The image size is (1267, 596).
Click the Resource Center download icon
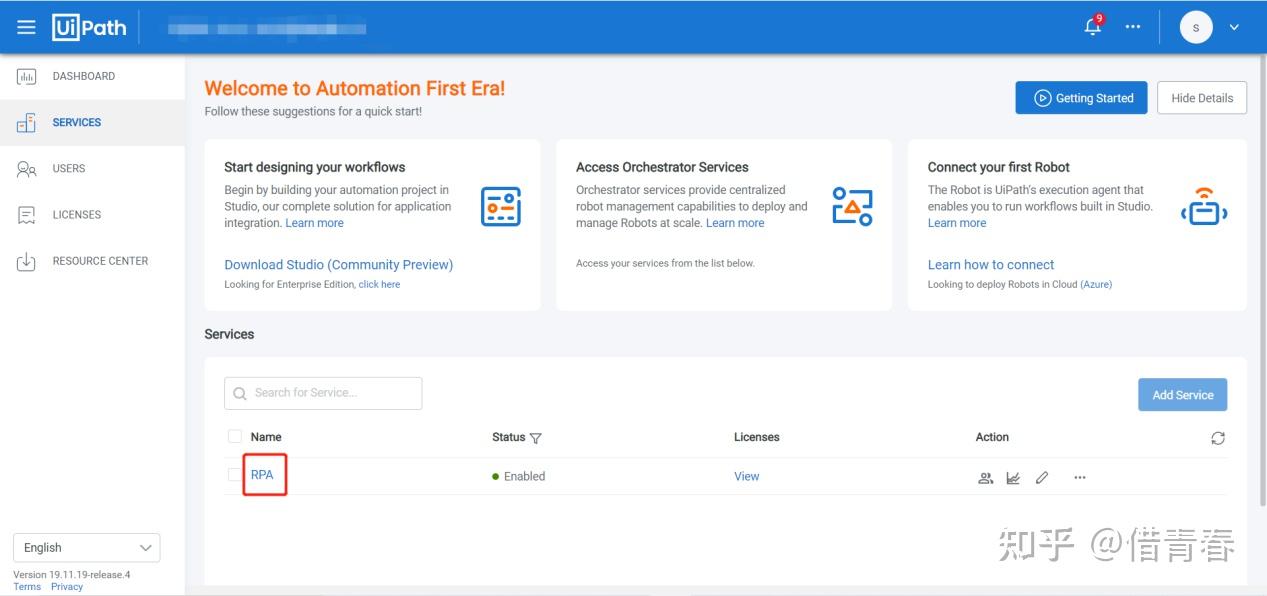click(x=27, y=261)
